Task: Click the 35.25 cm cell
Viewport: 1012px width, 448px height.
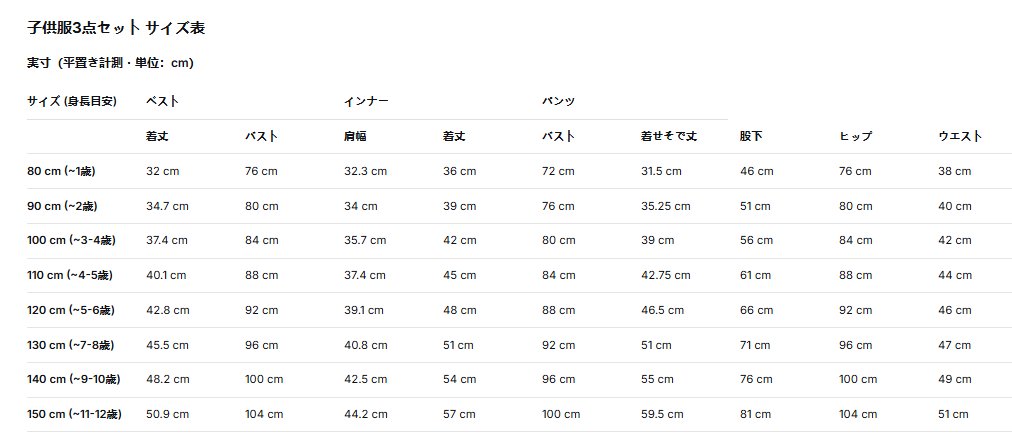Action: click(x=665, y=207)
